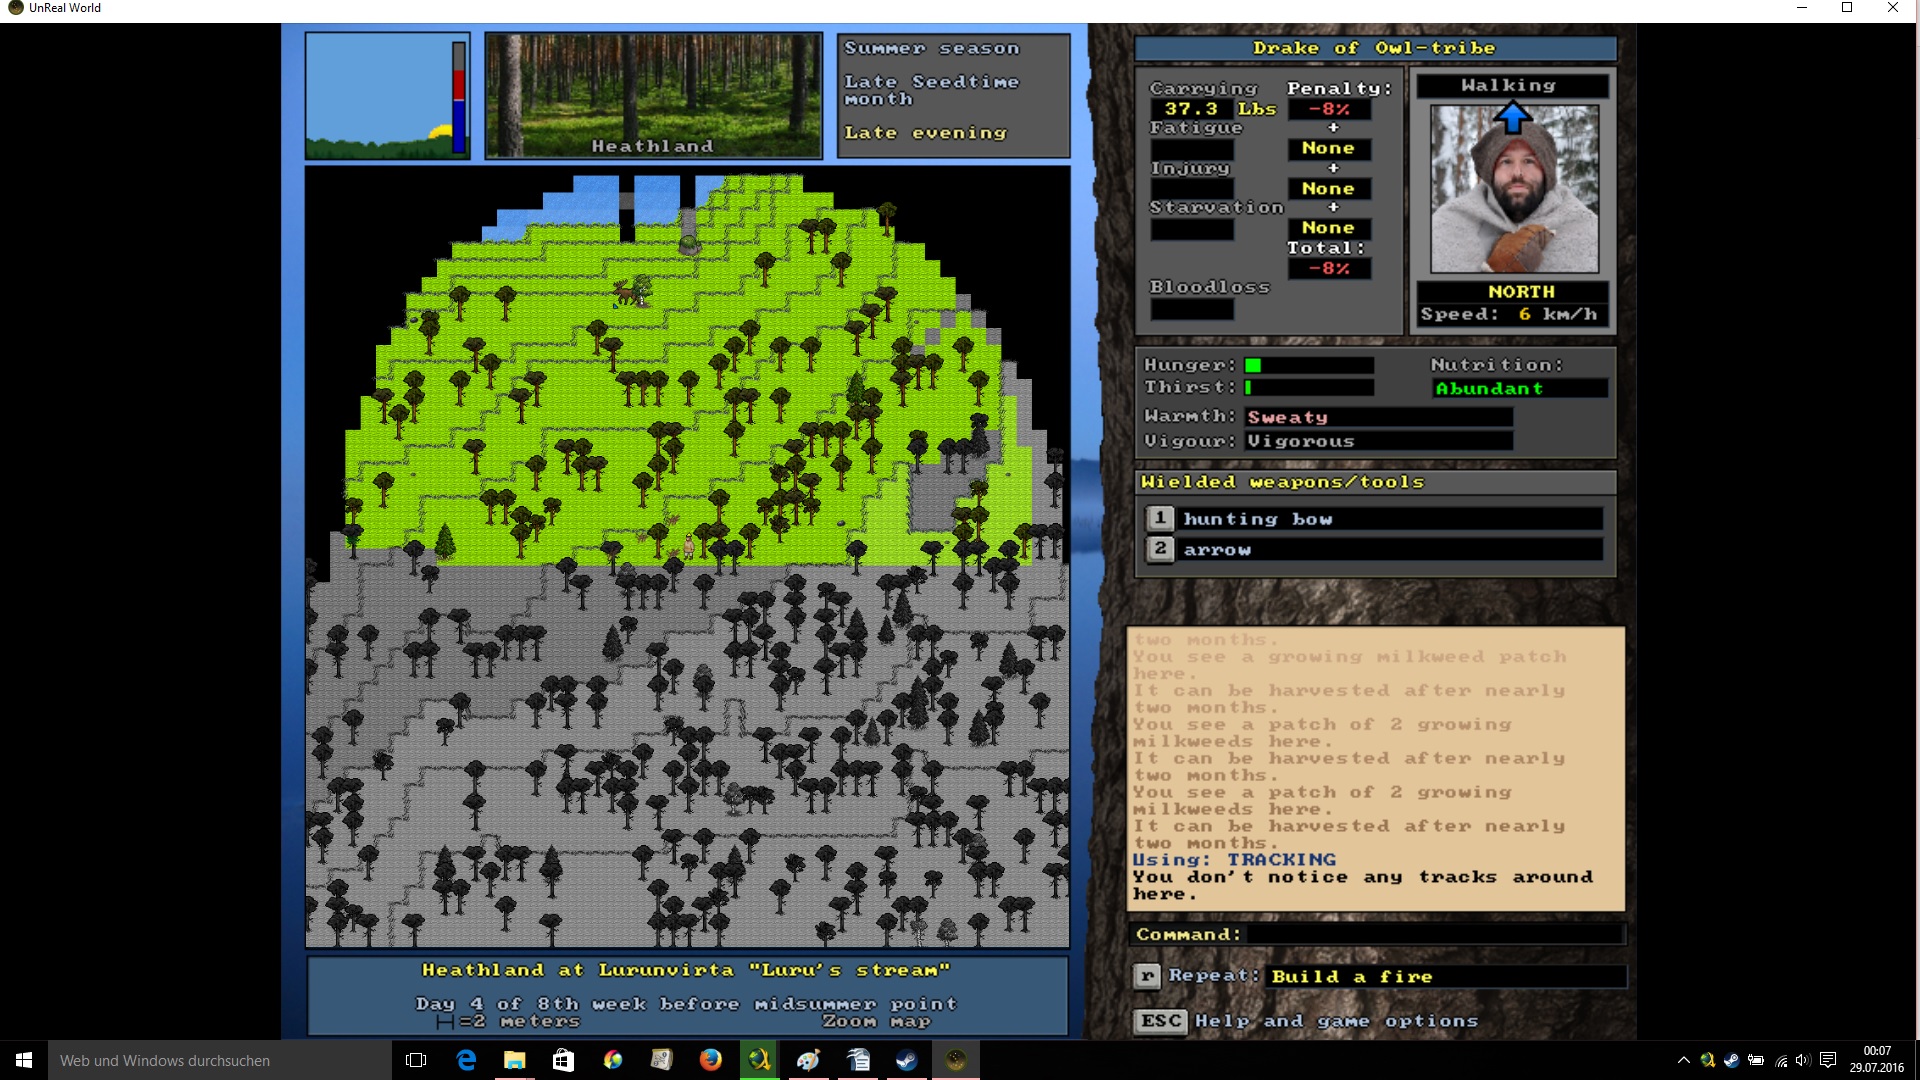Click the ESC key icon for help
Image resolution: width=1920 pixels, height=1080 pixels.
[x=1160, y=1021]
